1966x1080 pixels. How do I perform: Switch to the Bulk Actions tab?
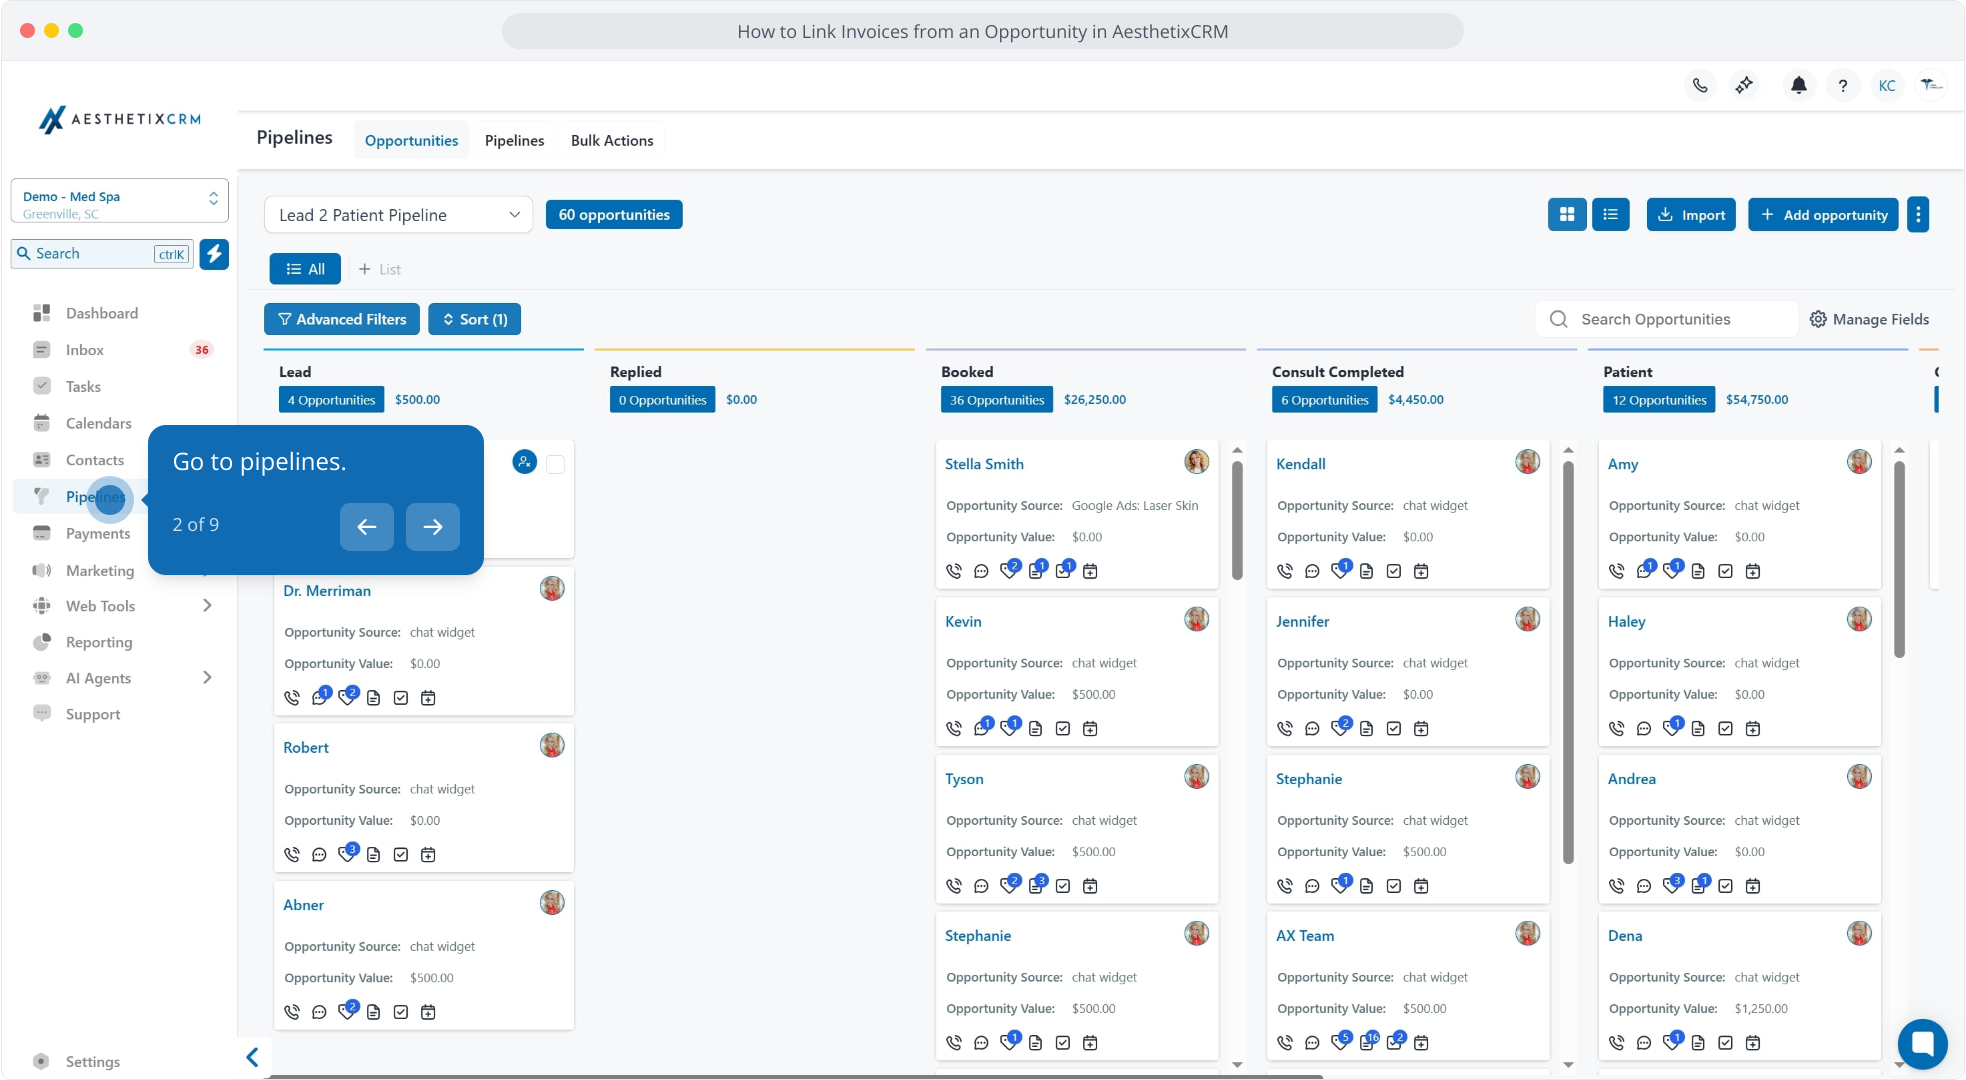pyautogui.click(x=612, y=141)
